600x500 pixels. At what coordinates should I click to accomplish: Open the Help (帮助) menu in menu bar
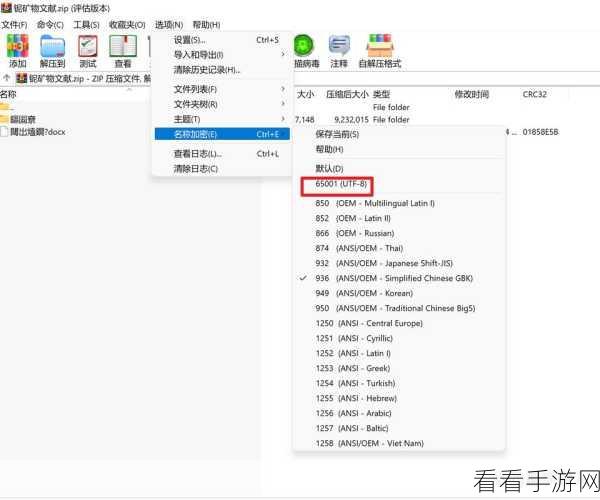point(206,25)
